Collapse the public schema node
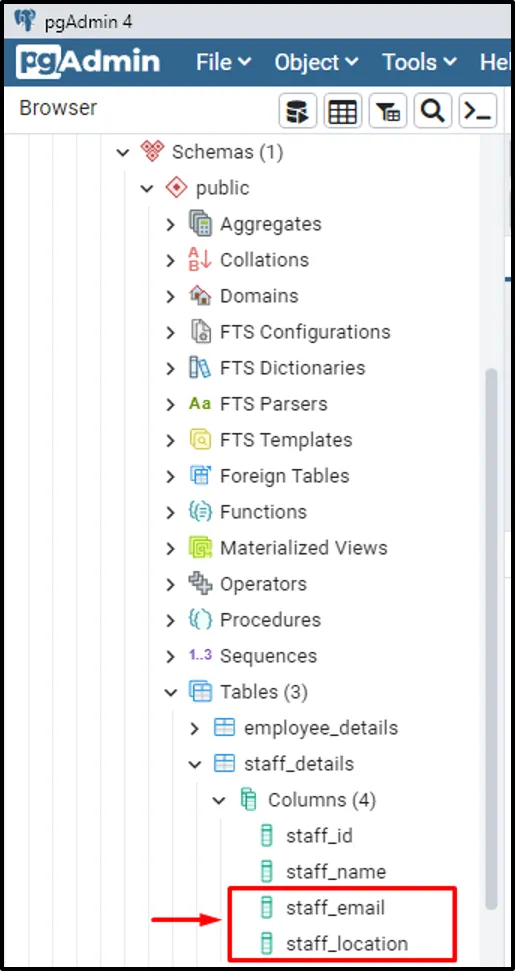The width and height of the screenshot is (516, 972). [x=147, y=188]
